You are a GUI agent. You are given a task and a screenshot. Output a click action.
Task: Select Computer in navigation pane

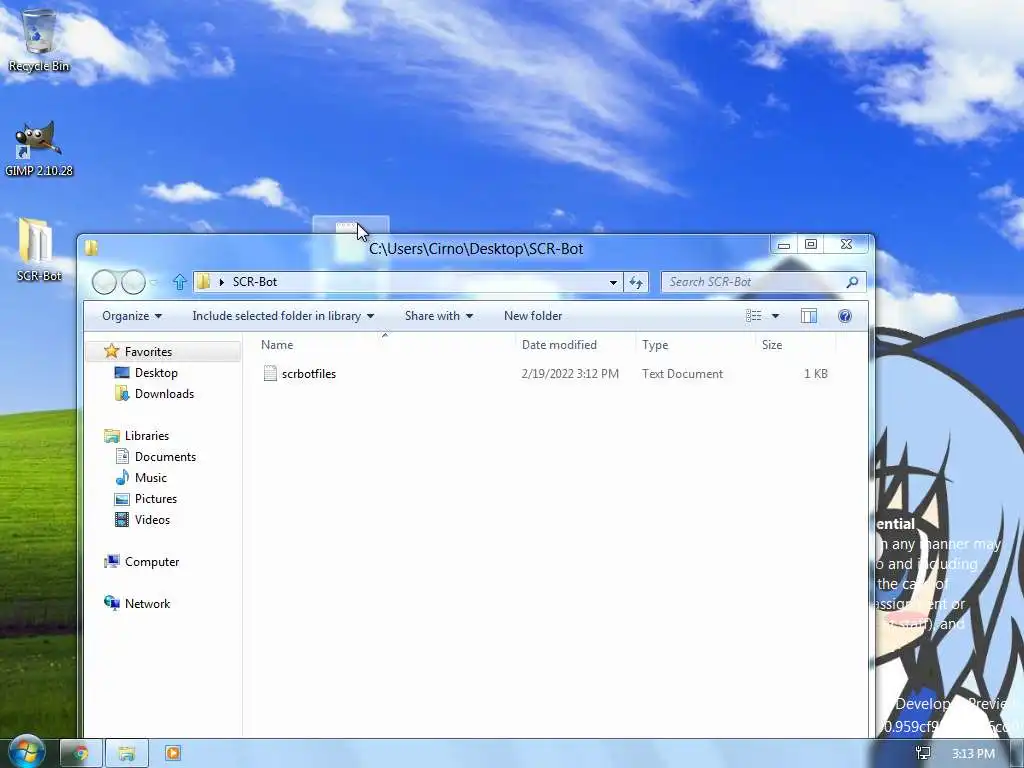[152, 562]
